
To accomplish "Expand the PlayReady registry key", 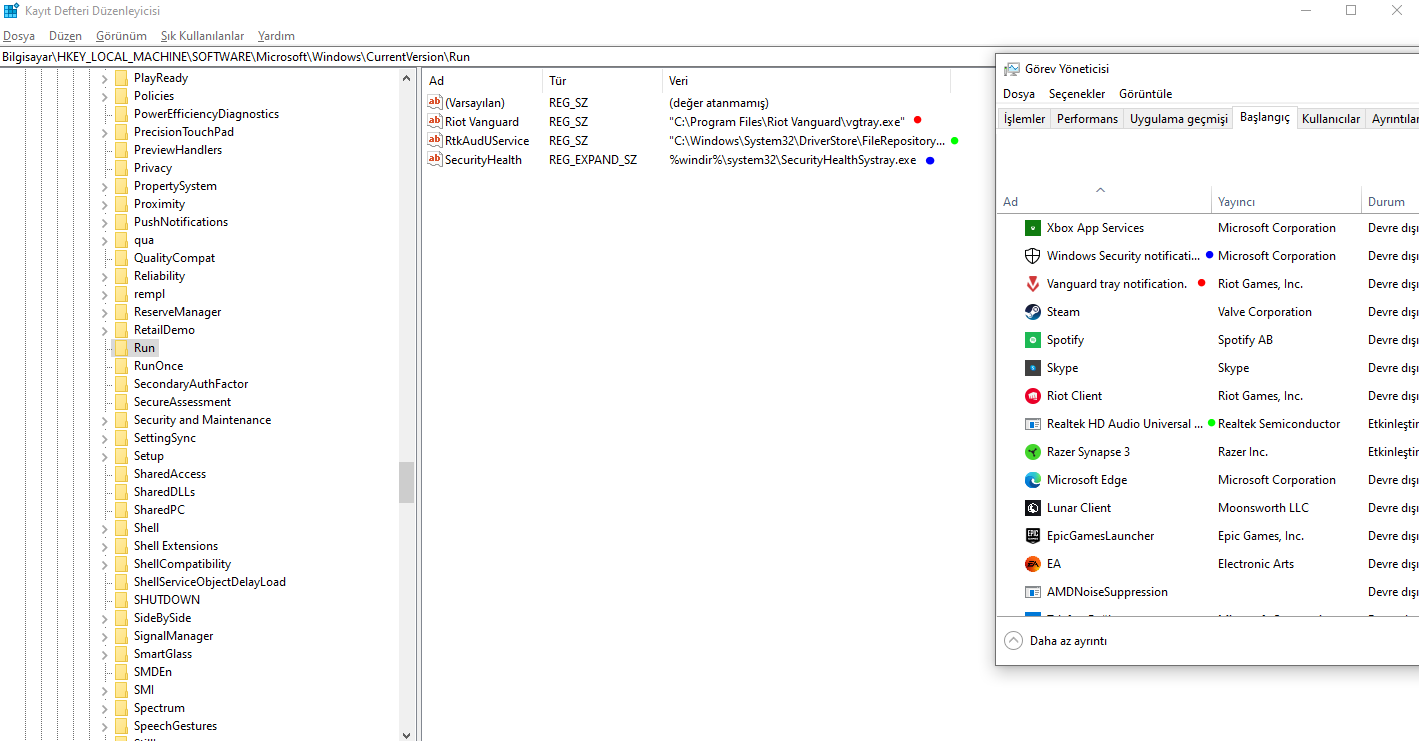I will click(104, 78).
